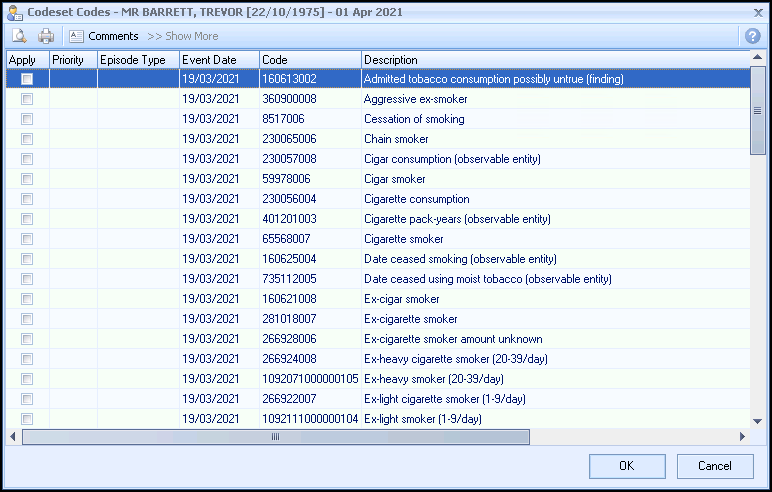Click the horizontal scrollbar right arrow

742,437
